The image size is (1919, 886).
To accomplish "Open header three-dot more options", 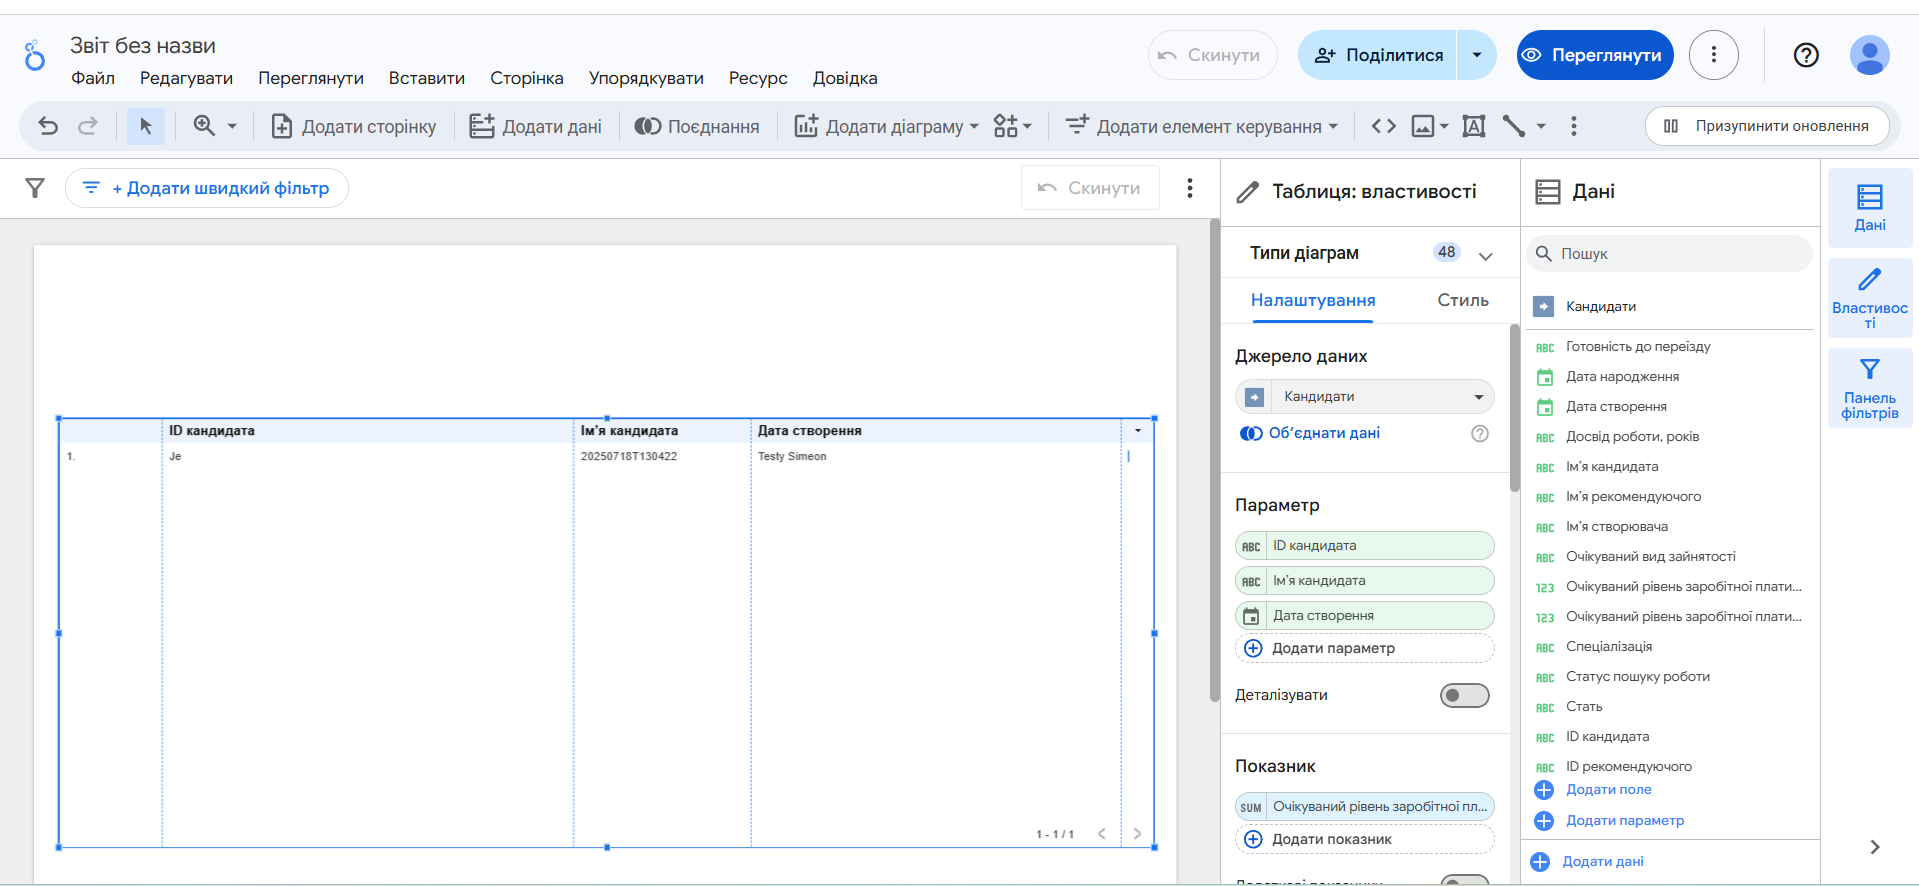I will tap(1714, 55).
